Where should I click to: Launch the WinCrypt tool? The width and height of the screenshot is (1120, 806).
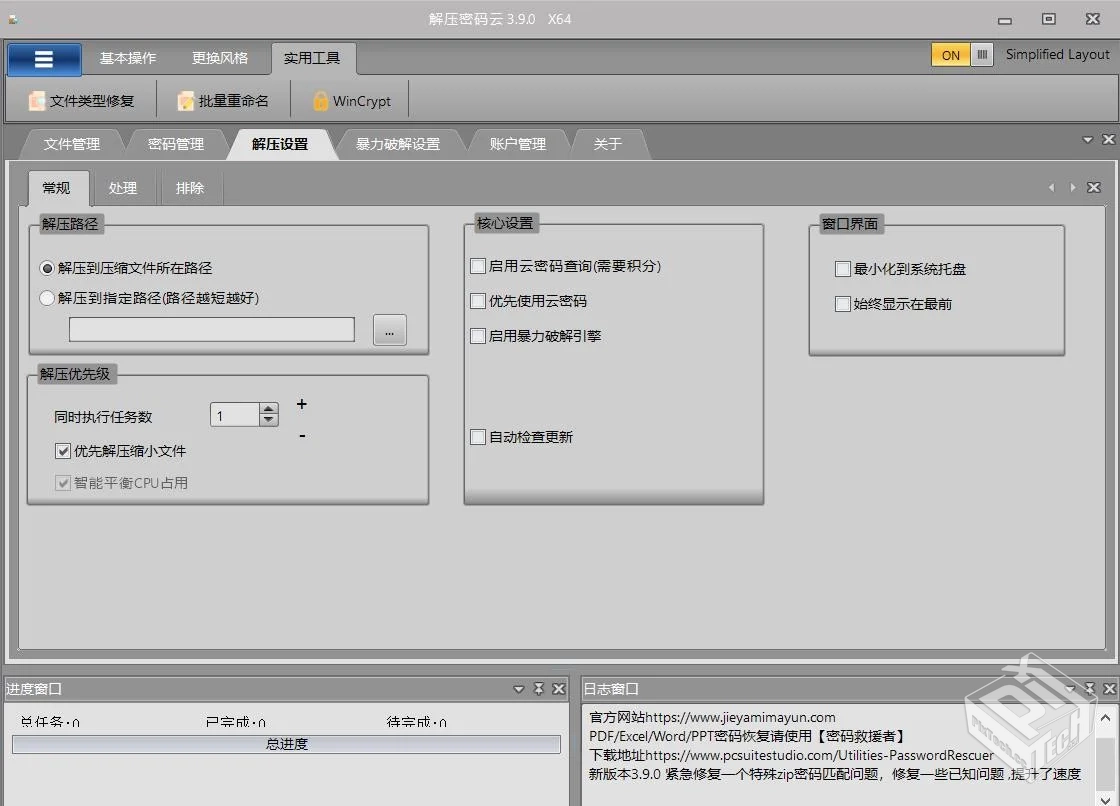coord(349,100)
